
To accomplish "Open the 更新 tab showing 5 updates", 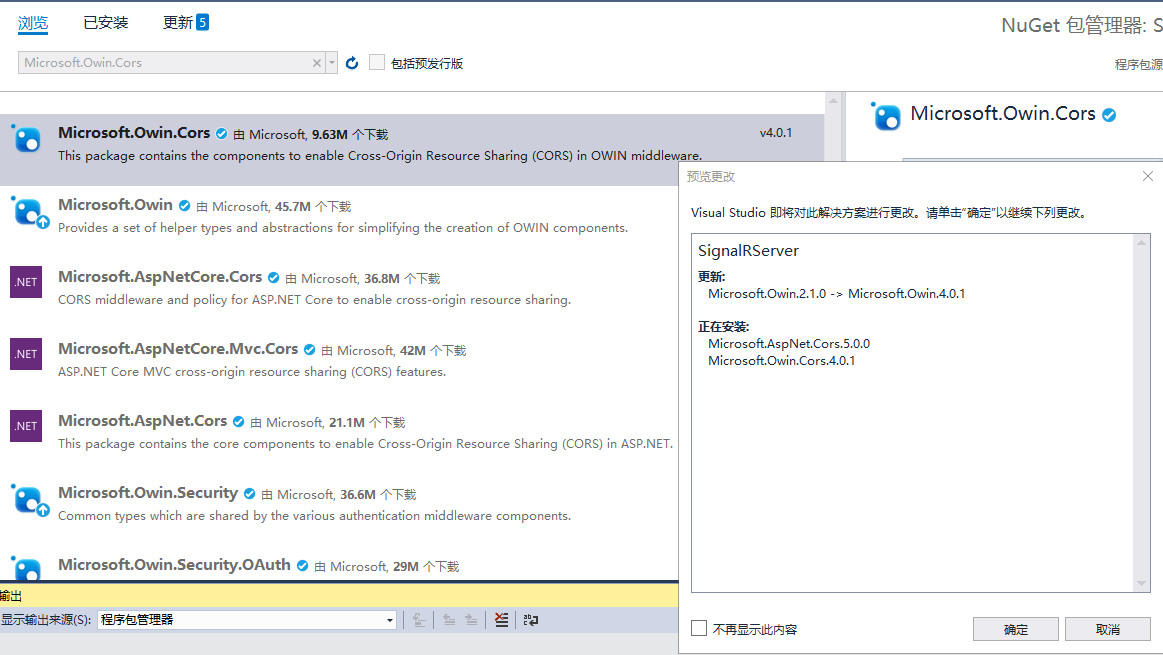I will [x=178, y=22].
